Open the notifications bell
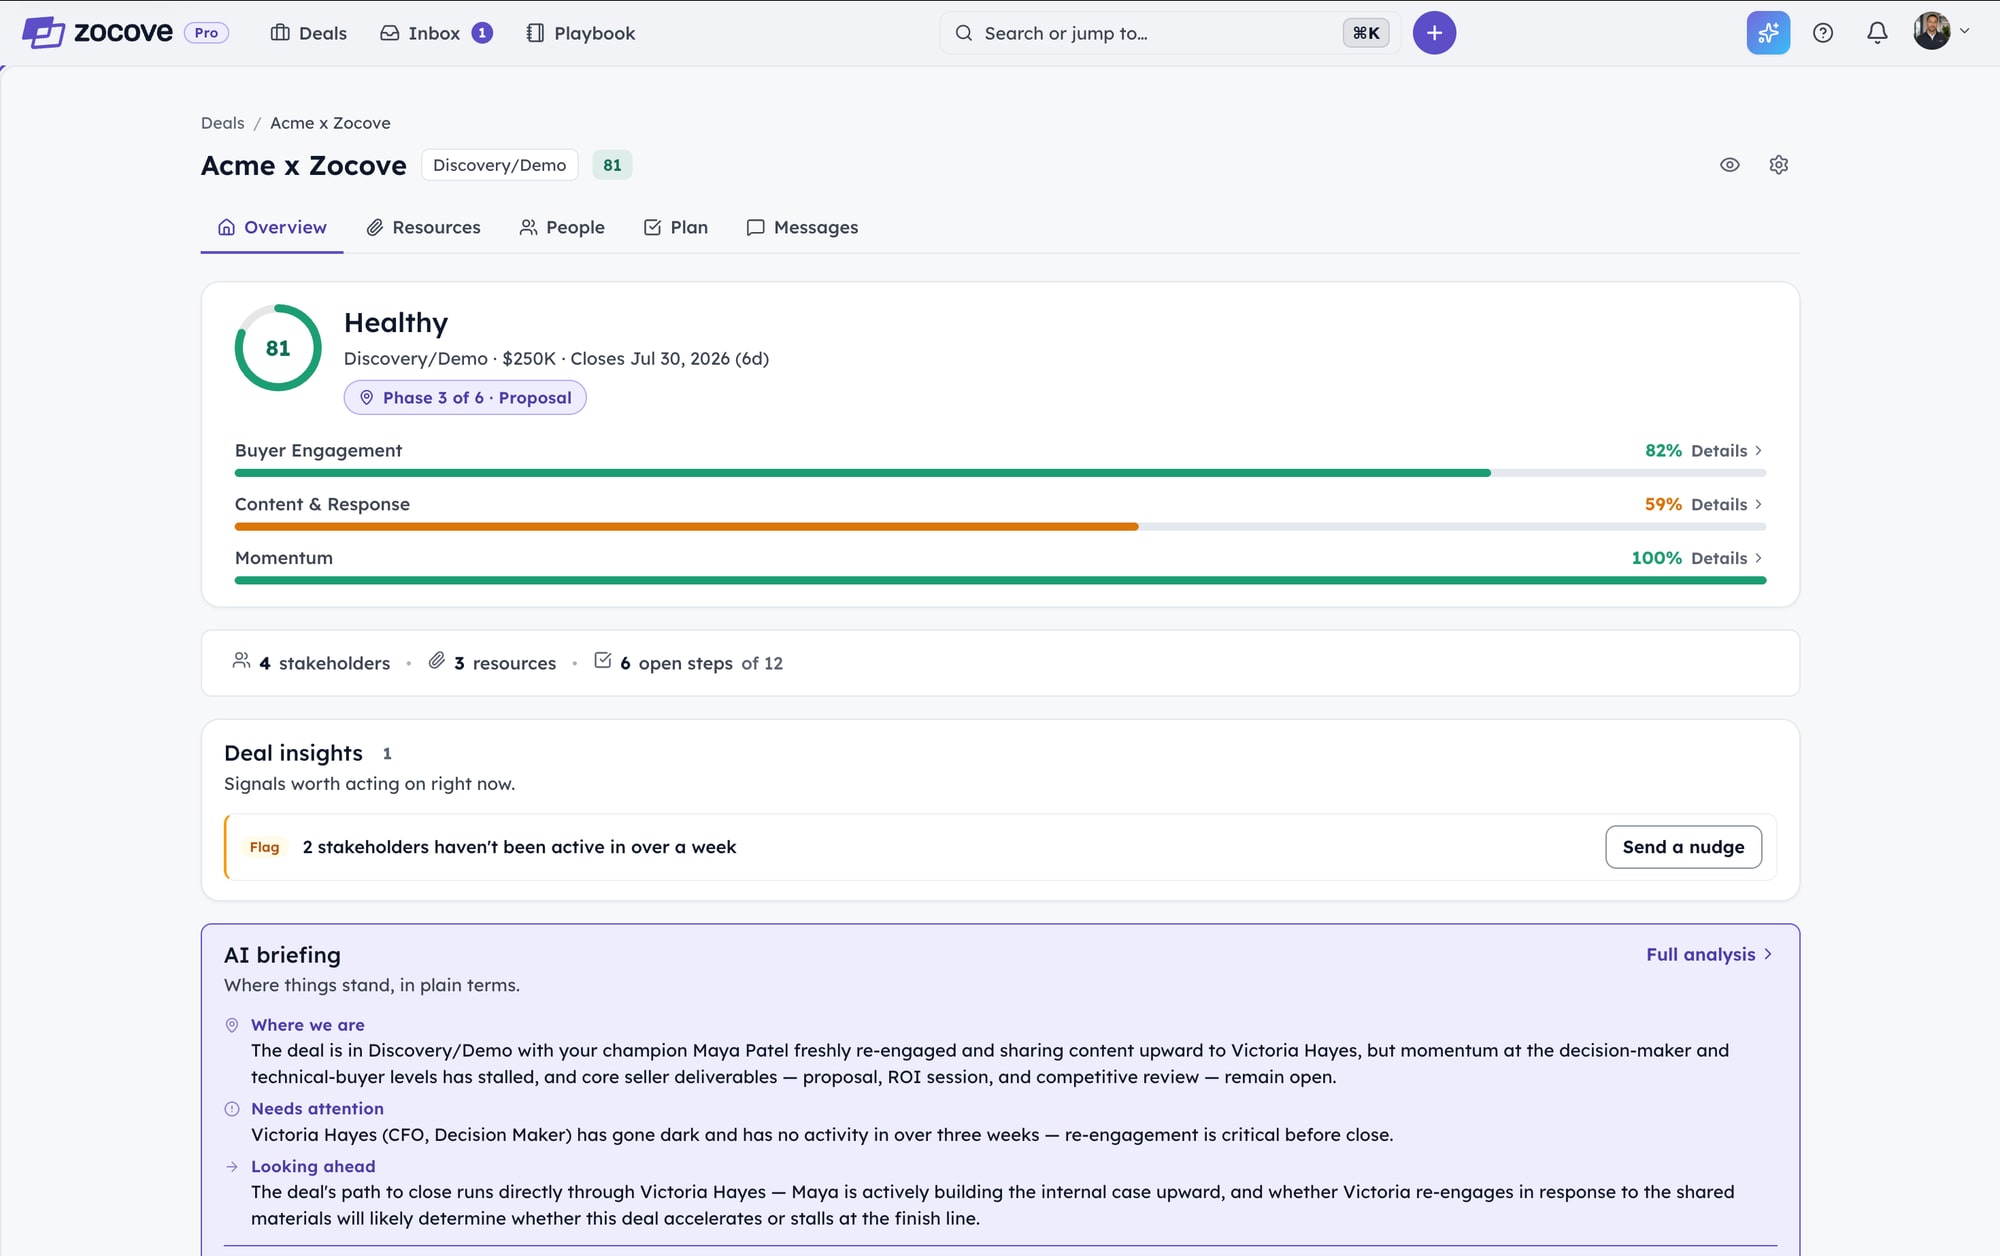Screen dimensions: 2000x1256 [x=1877, y=33]
